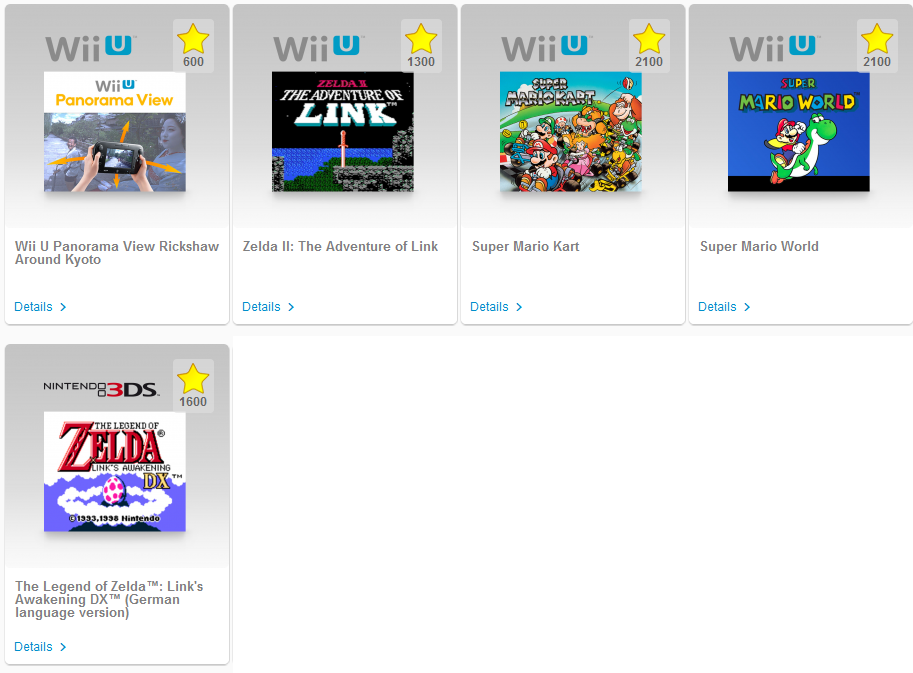Click the 600 star points badge
This screenshot has height=673, width=913.
(193, 46)
